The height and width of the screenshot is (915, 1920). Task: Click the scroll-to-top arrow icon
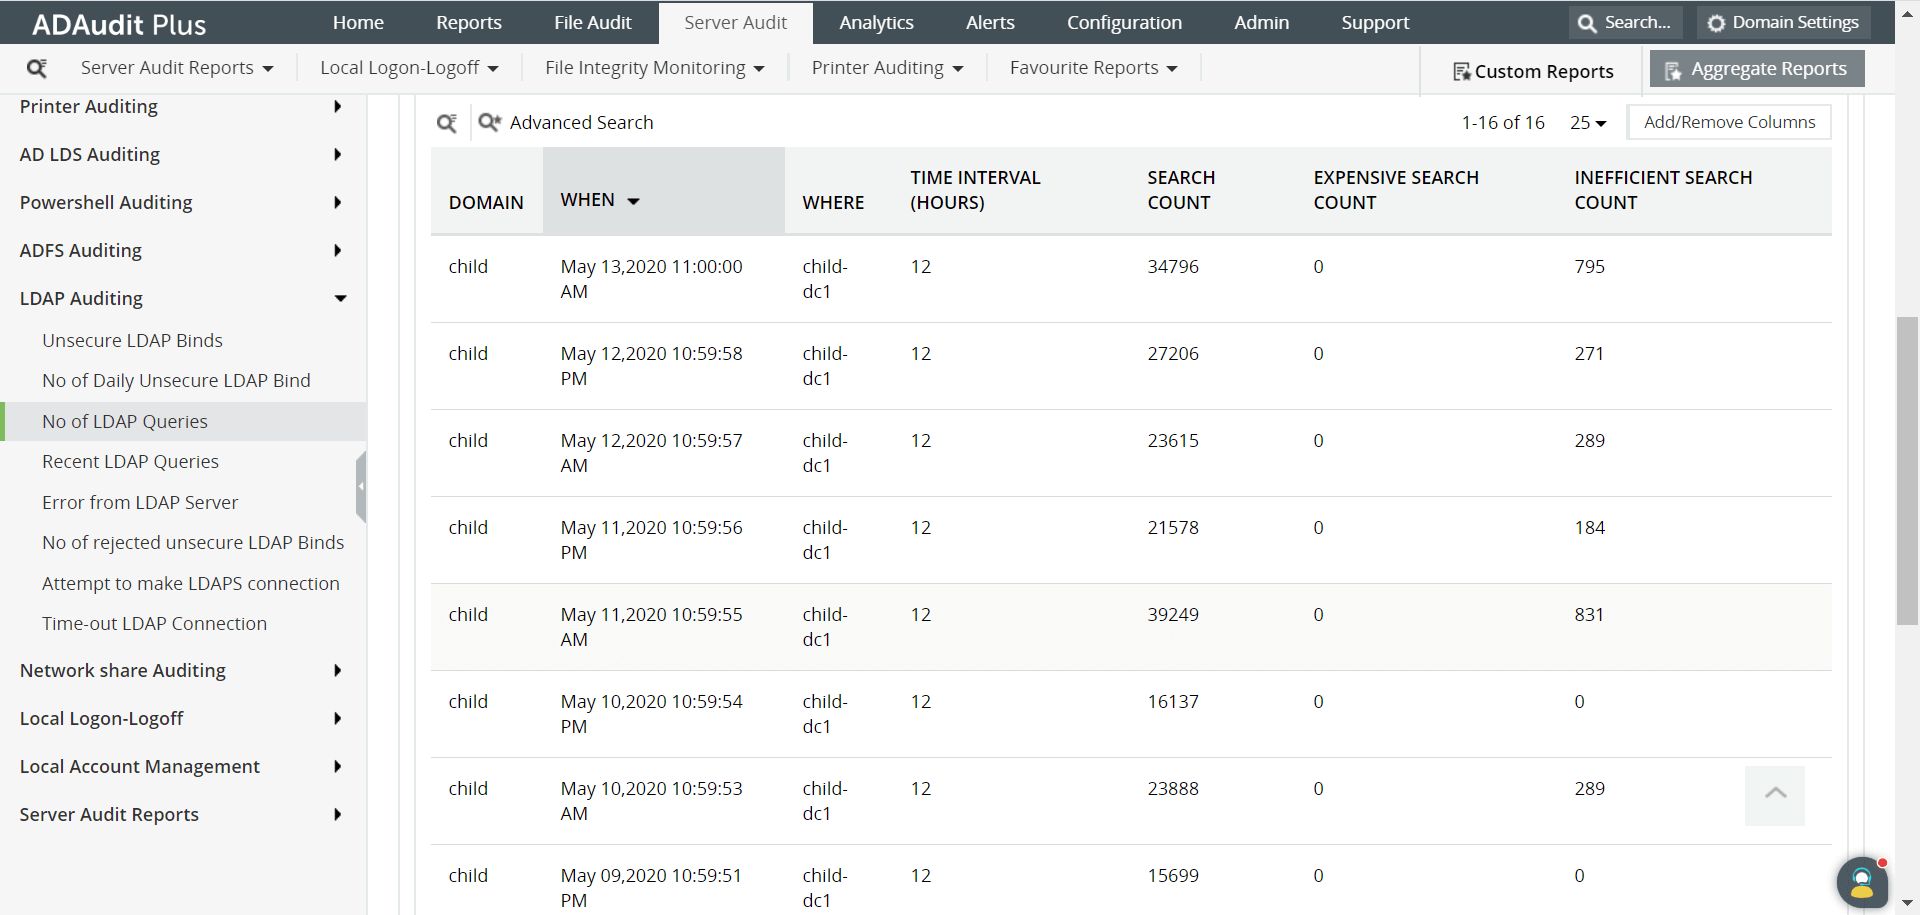coord(1775,795)
